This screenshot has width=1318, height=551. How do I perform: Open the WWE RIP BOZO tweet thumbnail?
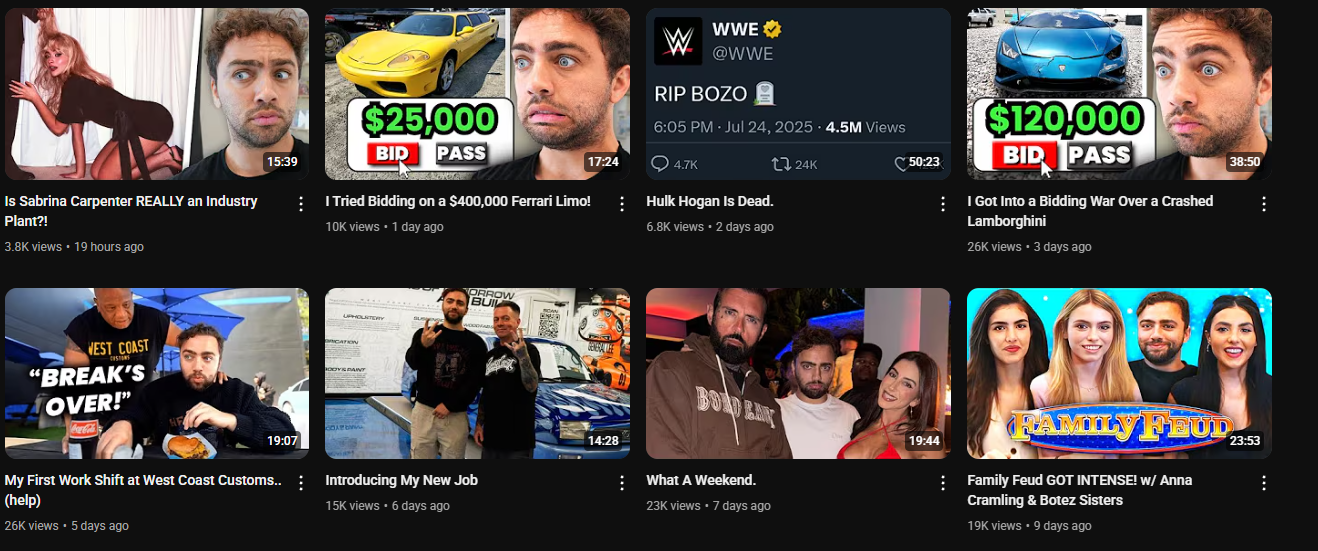[x=798, y=94]
